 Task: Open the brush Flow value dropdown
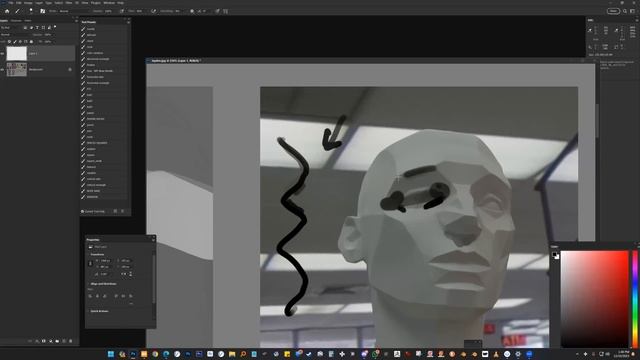pos(140,11)
